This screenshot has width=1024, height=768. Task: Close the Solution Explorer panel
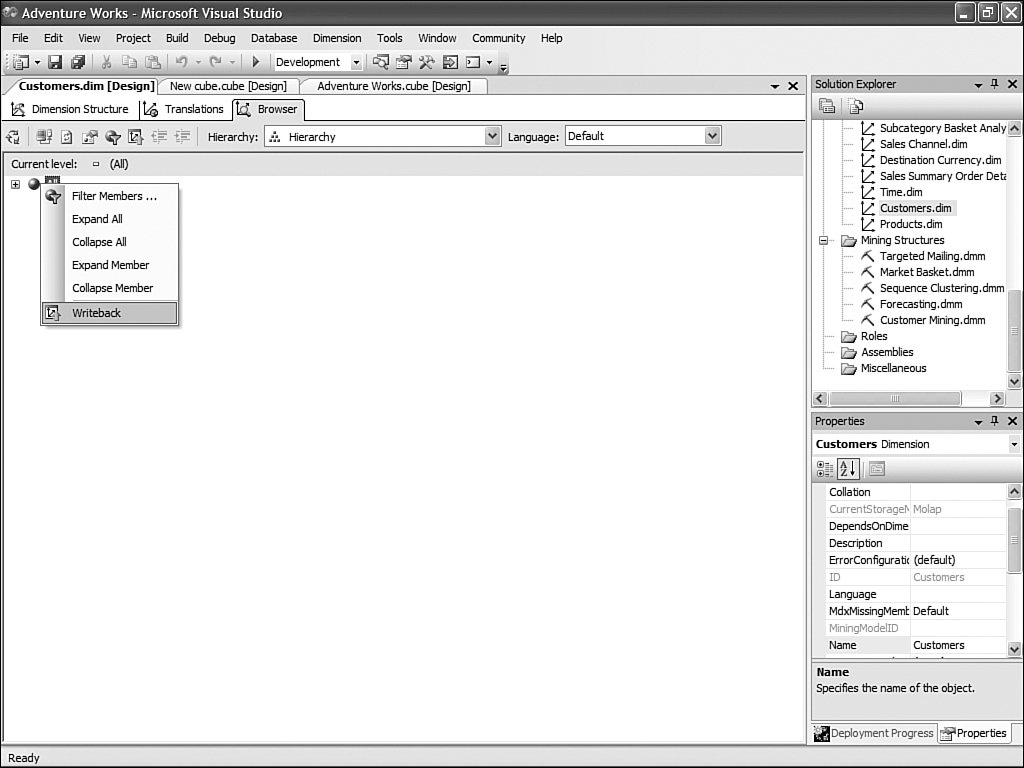1012,84
